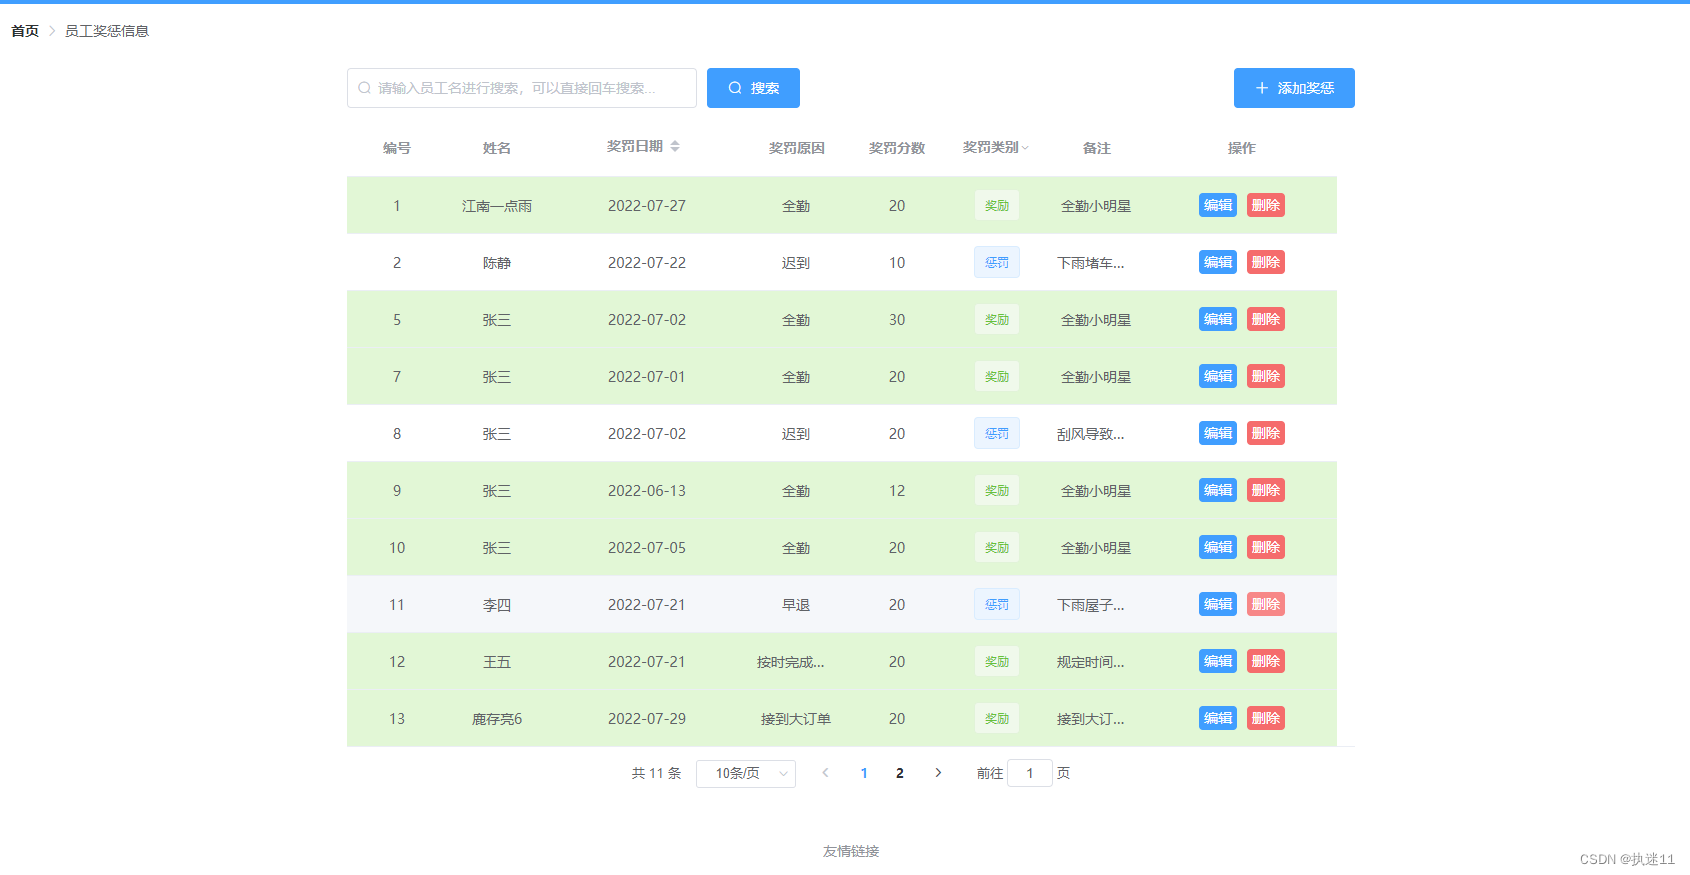
Task: Click the 奖励 tag in 王五 row
Action: point(997,661)
